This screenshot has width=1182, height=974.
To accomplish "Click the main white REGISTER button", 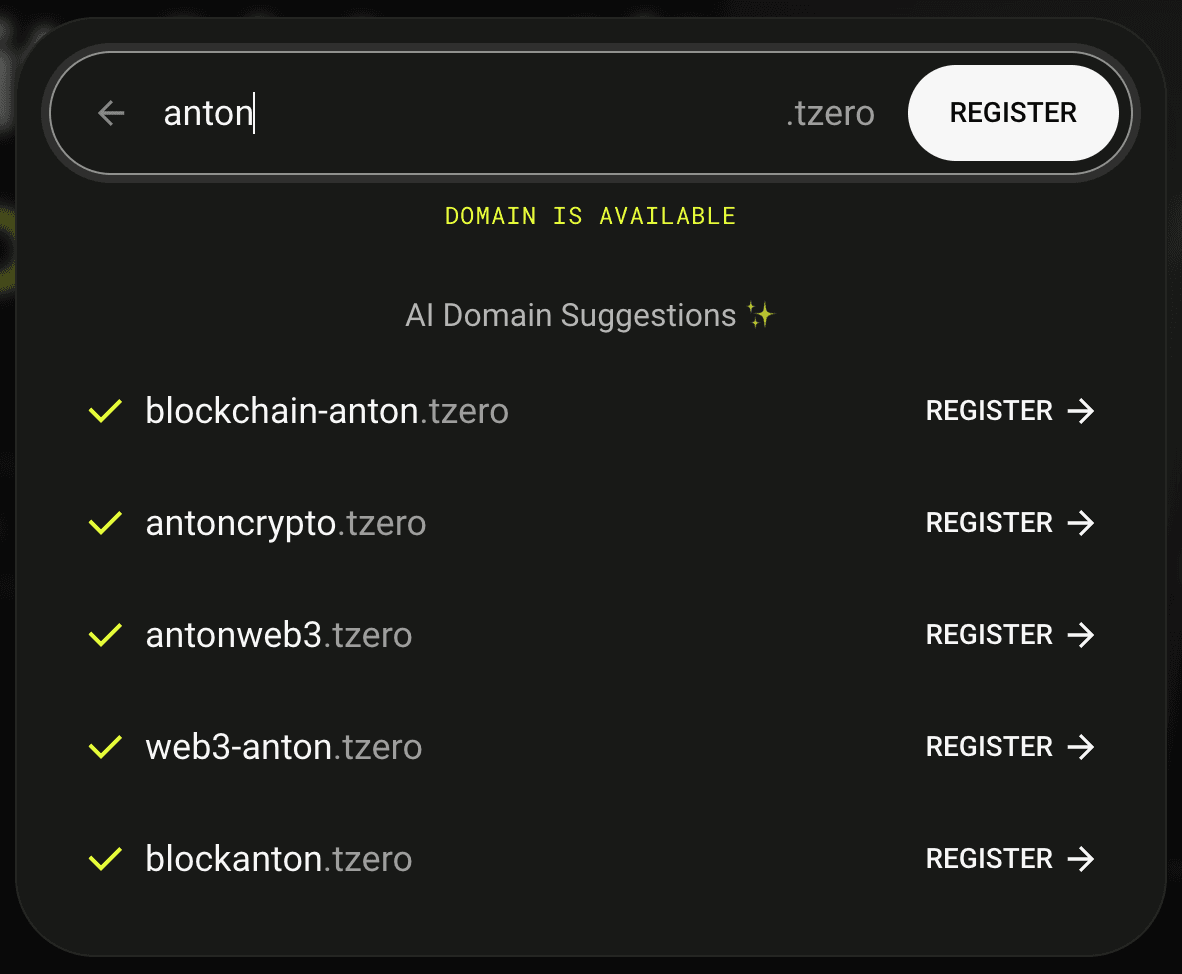I will pyautogui.click(x=1013, y=113).
